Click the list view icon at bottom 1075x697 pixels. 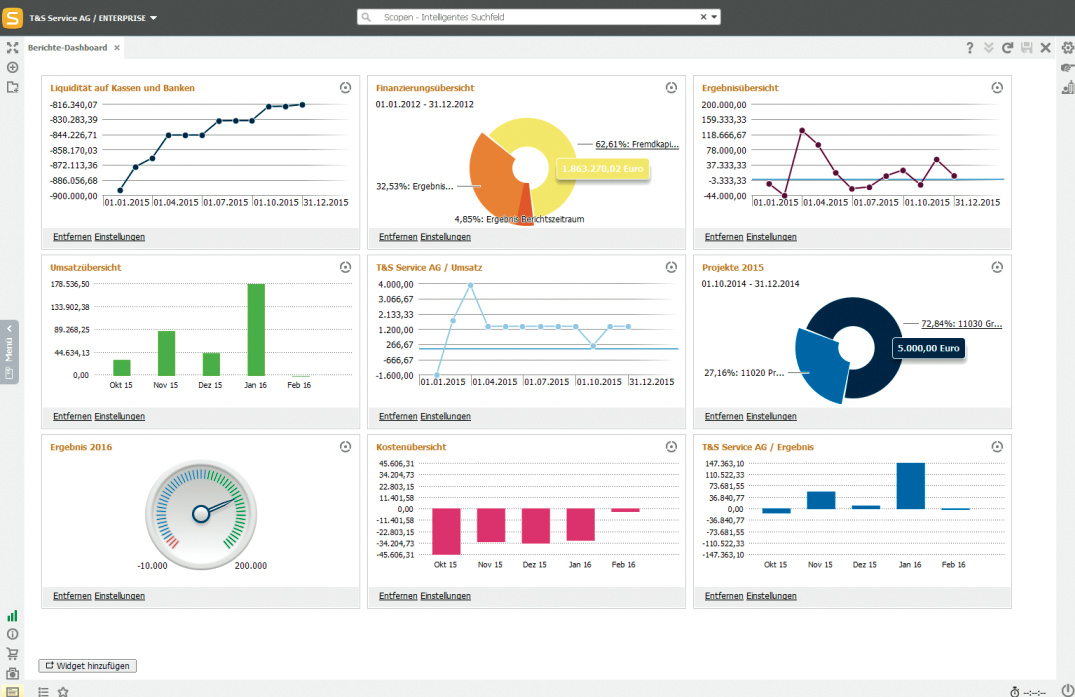43,691
